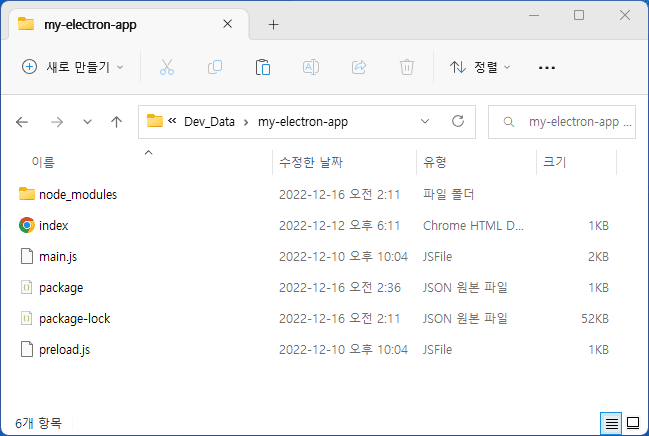Select the package-lock JSON file icon

[x=26, y=318]
